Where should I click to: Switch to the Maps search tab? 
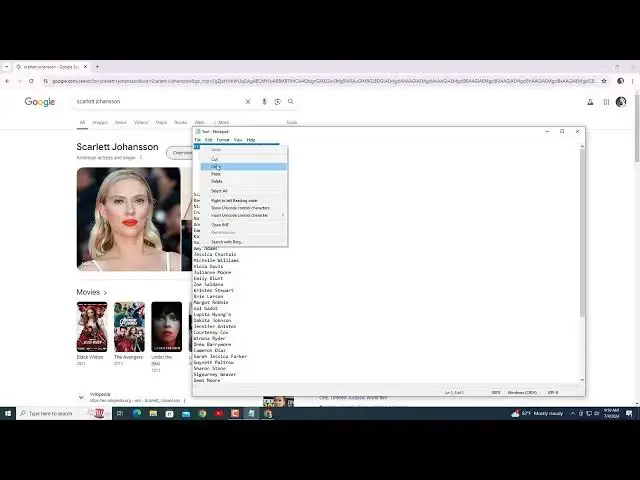coord(161,122)
